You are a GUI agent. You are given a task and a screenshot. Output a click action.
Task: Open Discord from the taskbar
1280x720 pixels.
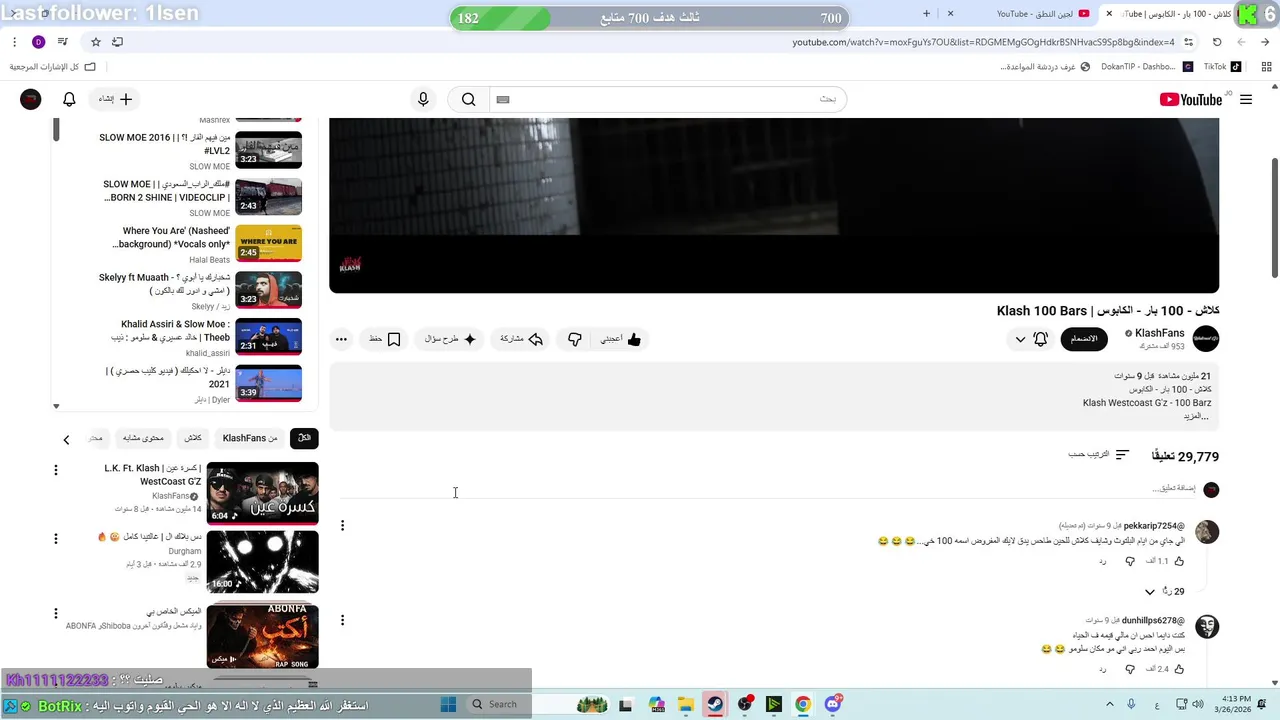833,704
